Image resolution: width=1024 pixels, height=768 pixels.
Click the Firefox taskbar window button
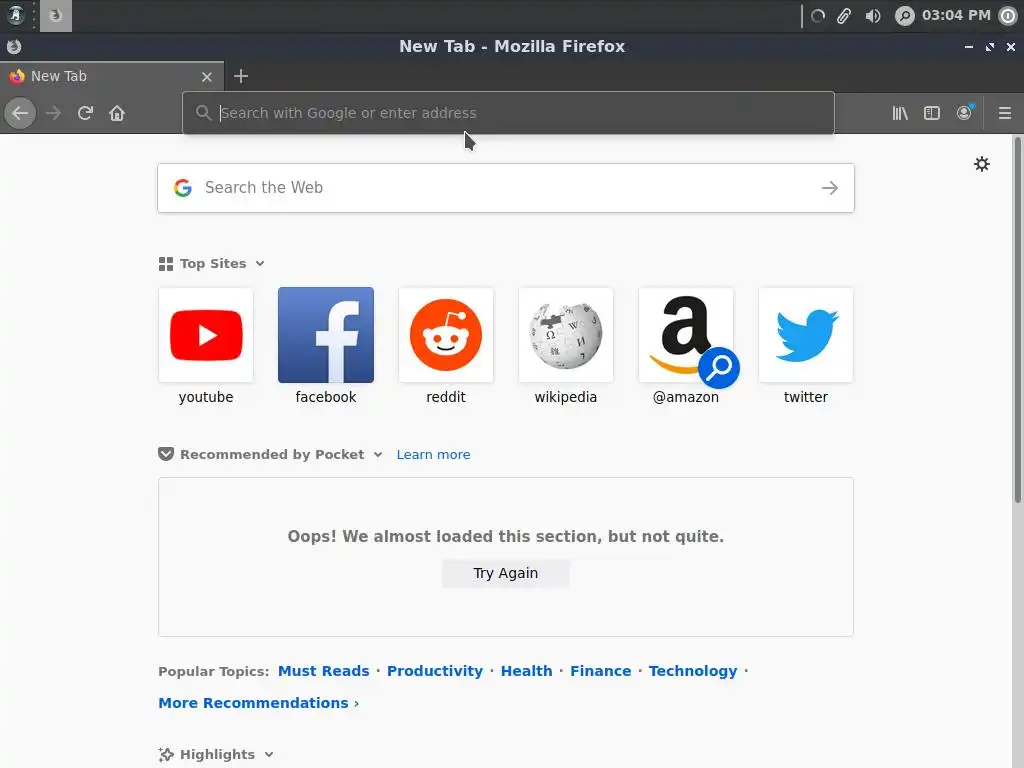tap(56, 16)
